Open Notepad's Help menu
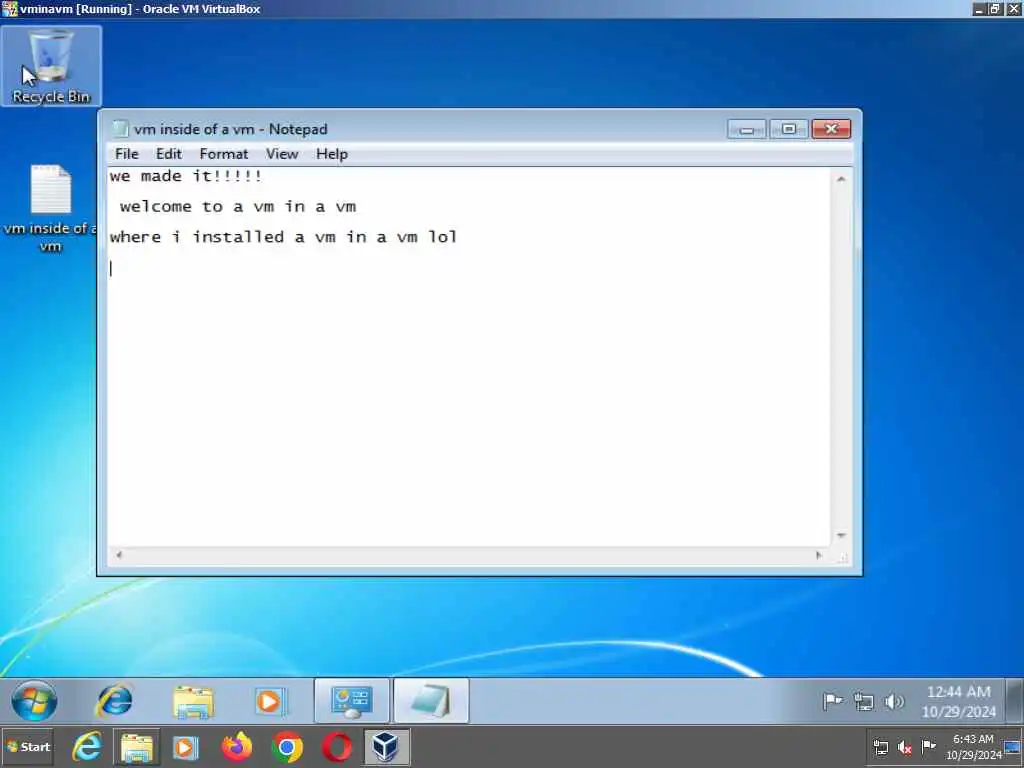Viewport: 1024px width, 768px height. pyautogui.click(x=332, y=154)
